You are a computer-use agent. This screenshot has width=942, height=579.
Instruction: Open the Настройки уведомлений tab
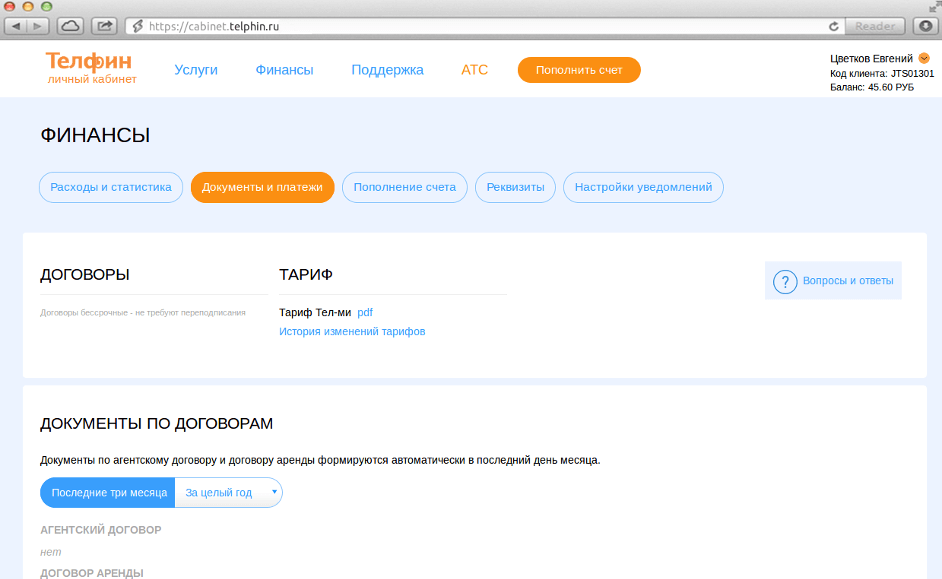pos(643,187)
